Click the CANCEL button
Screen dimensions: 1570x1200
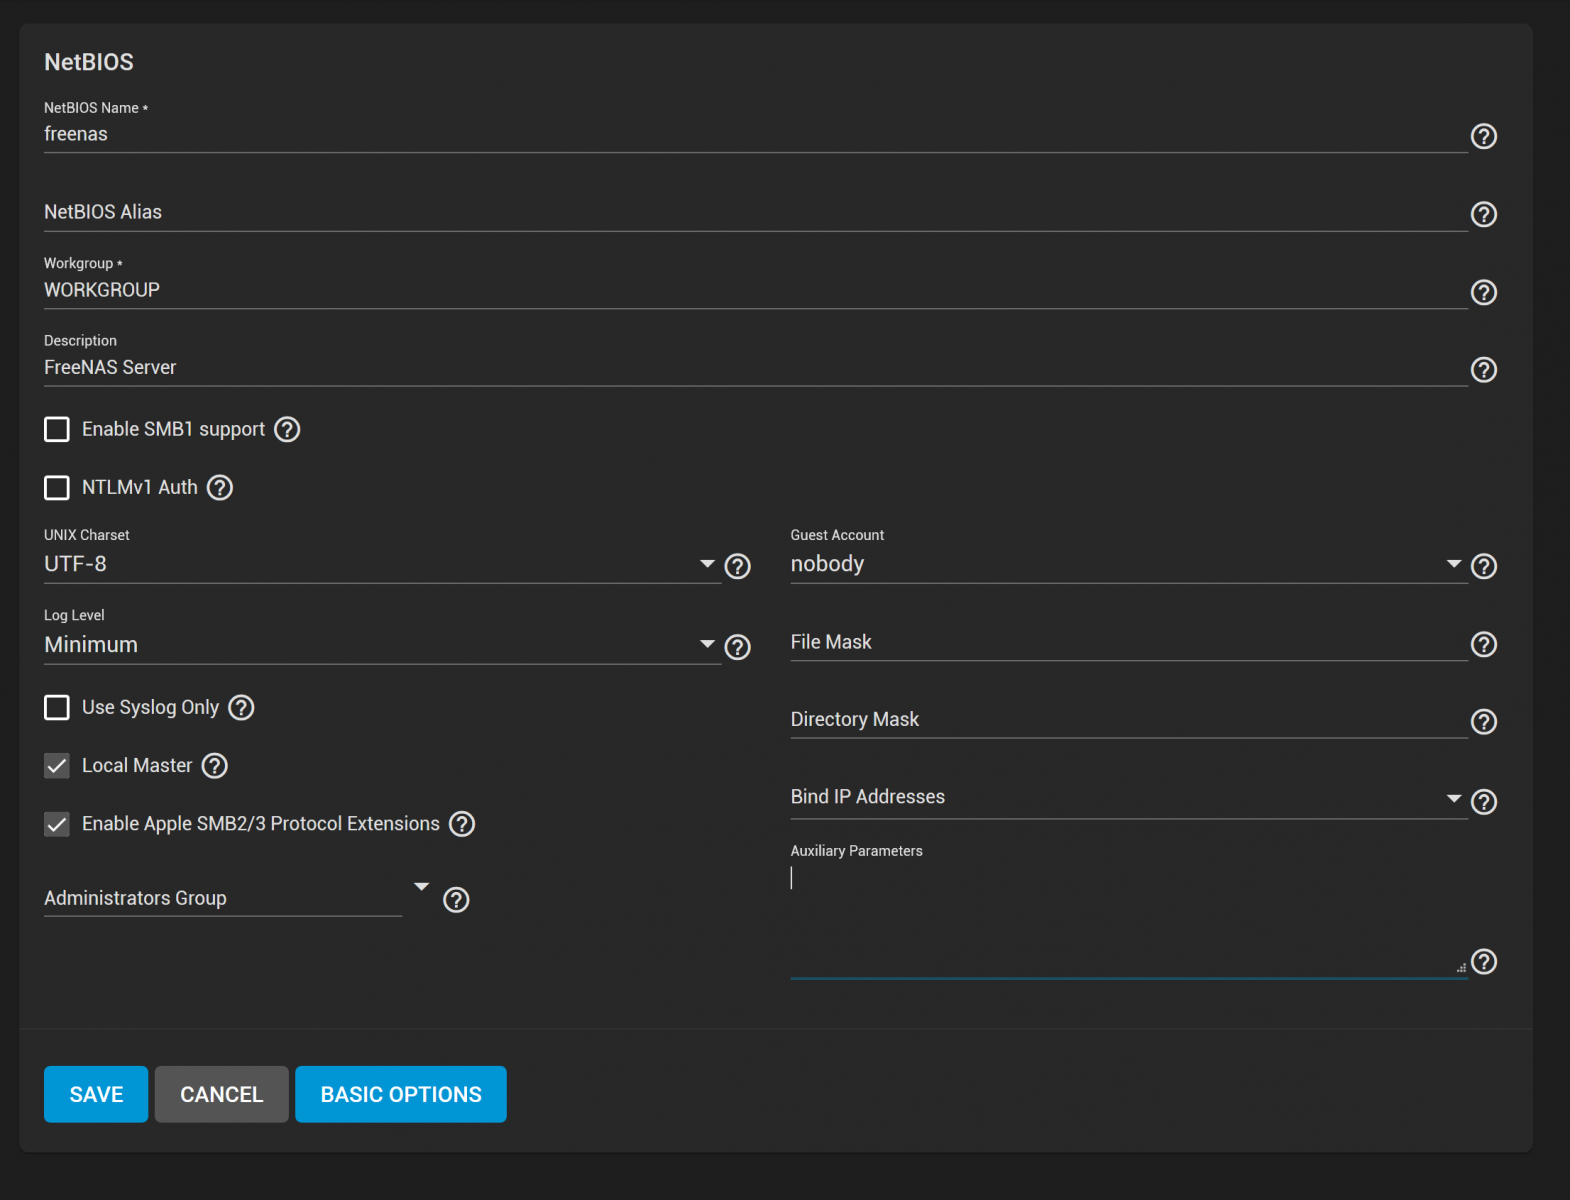coord(221,1094)
